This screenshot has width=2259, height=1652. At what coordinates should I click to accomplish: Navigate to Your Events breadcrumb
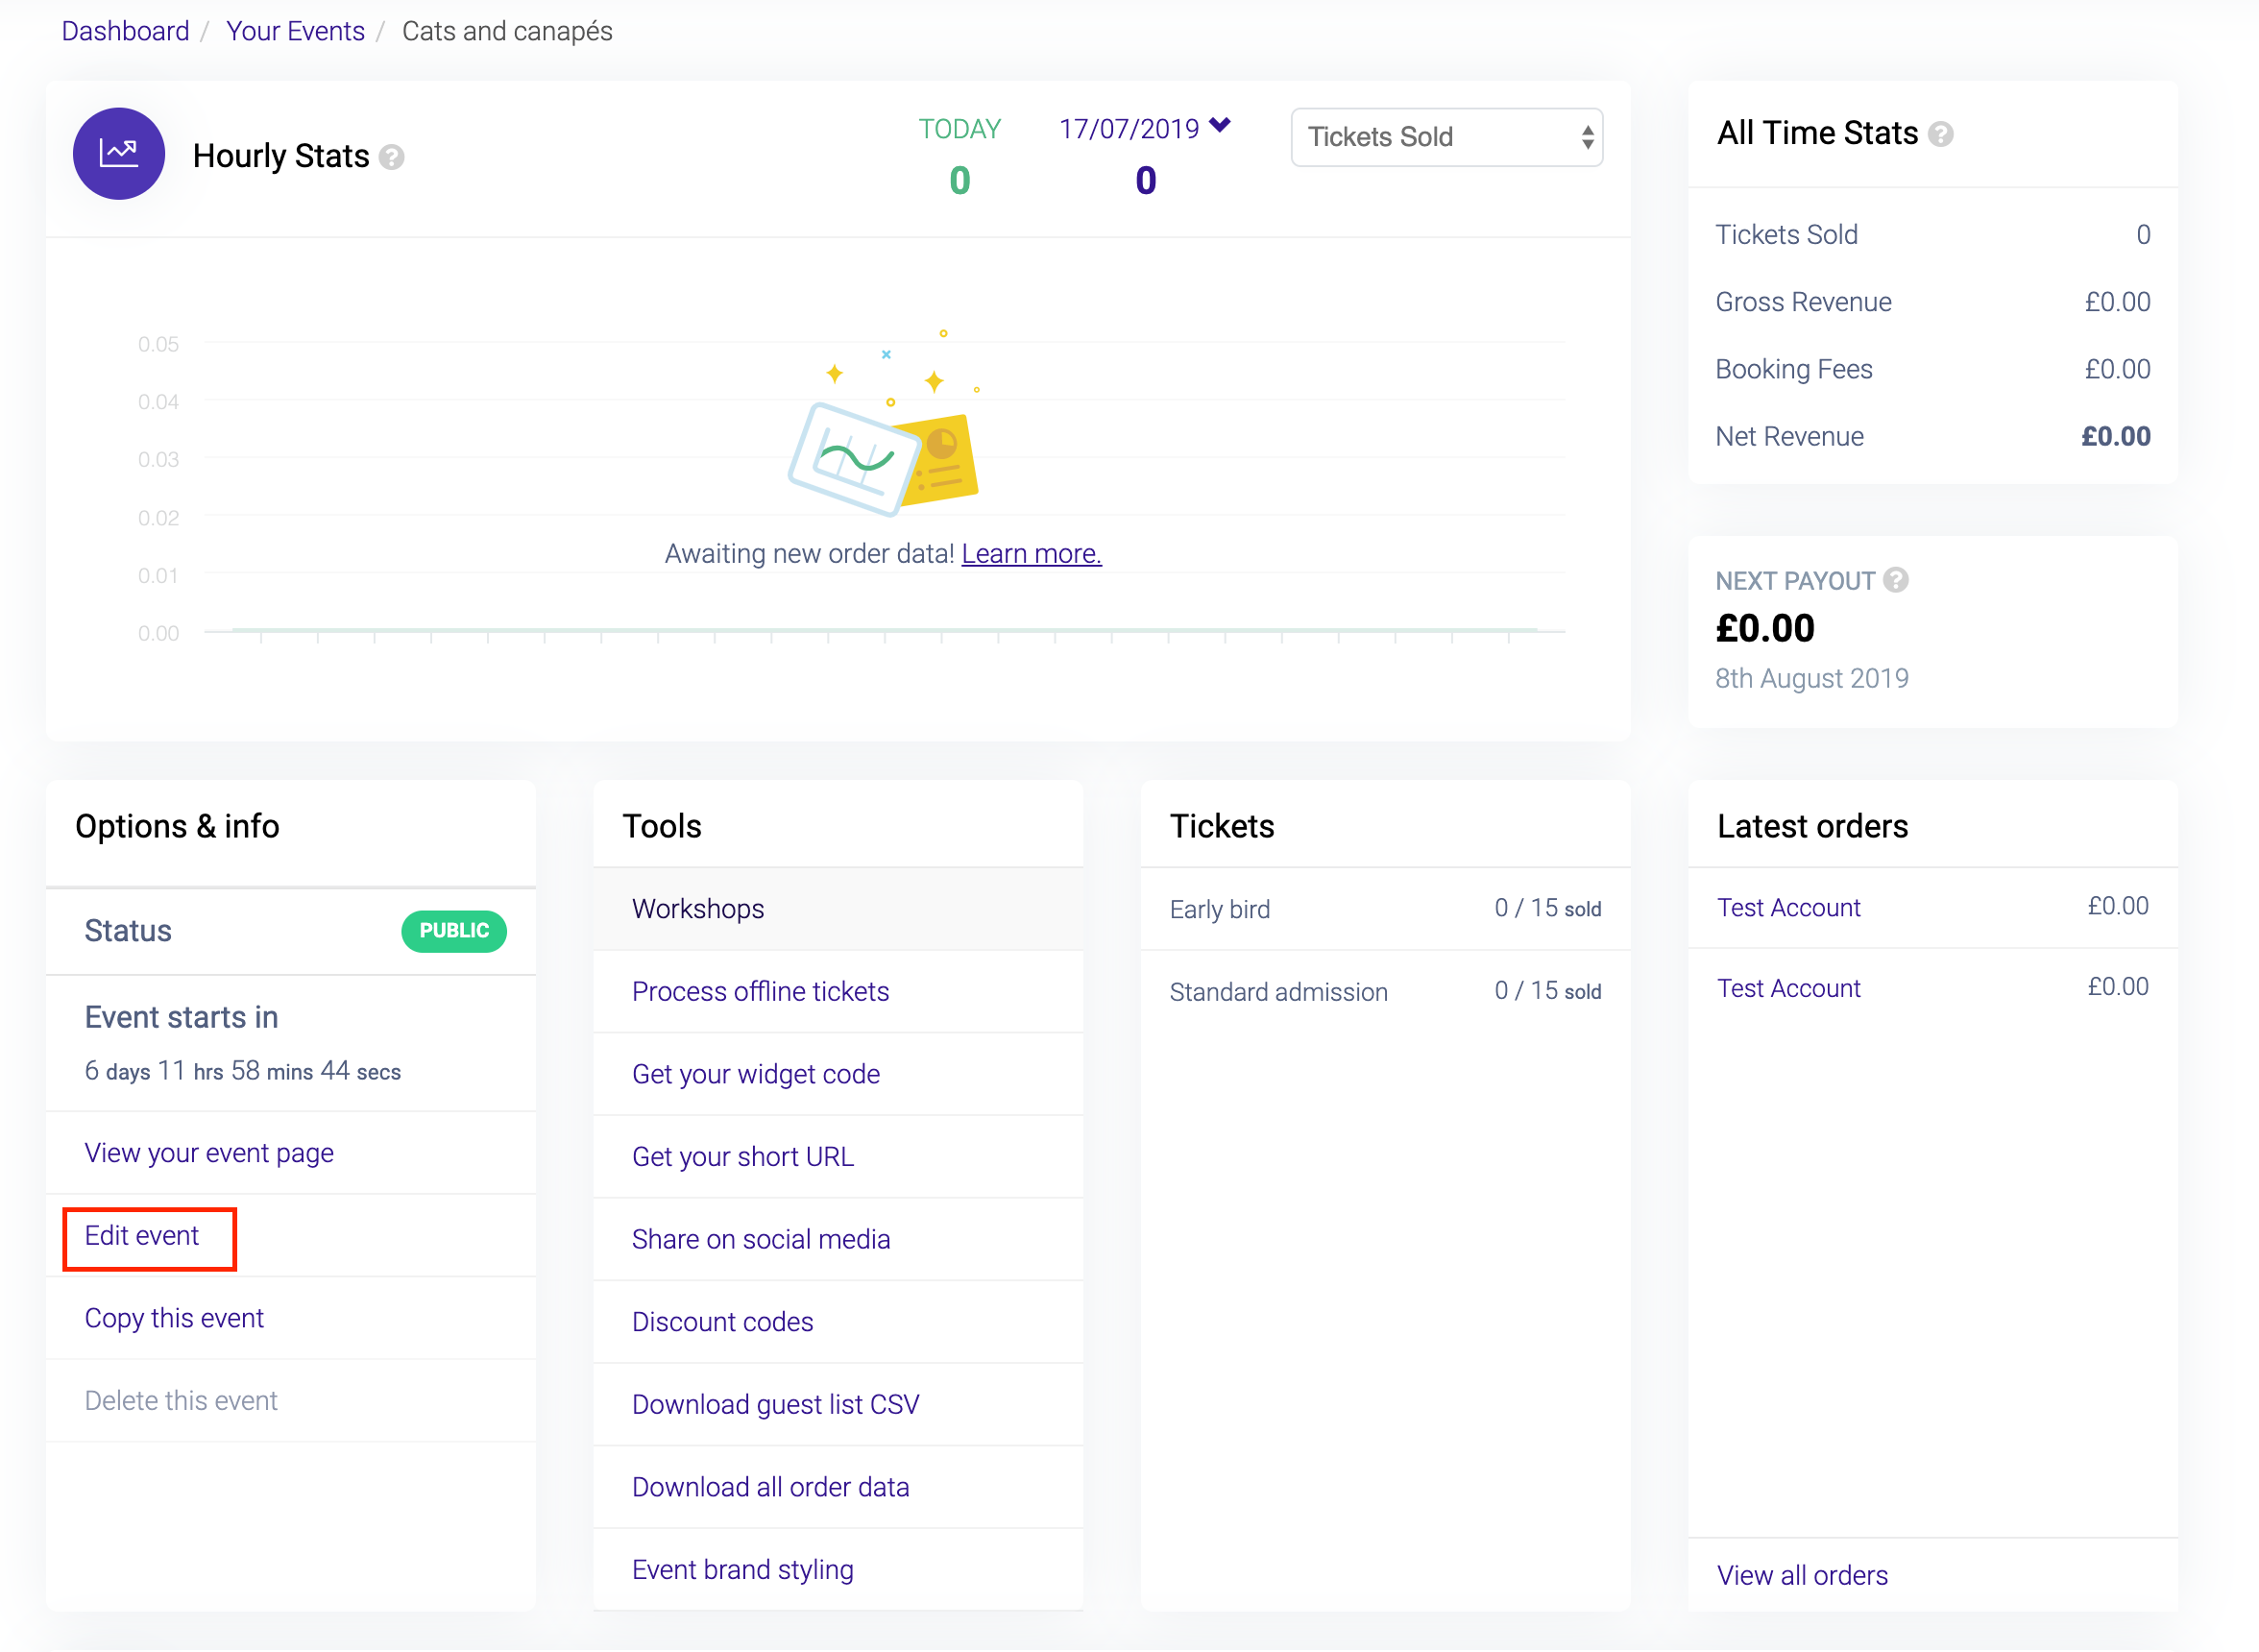coord(295,31)
